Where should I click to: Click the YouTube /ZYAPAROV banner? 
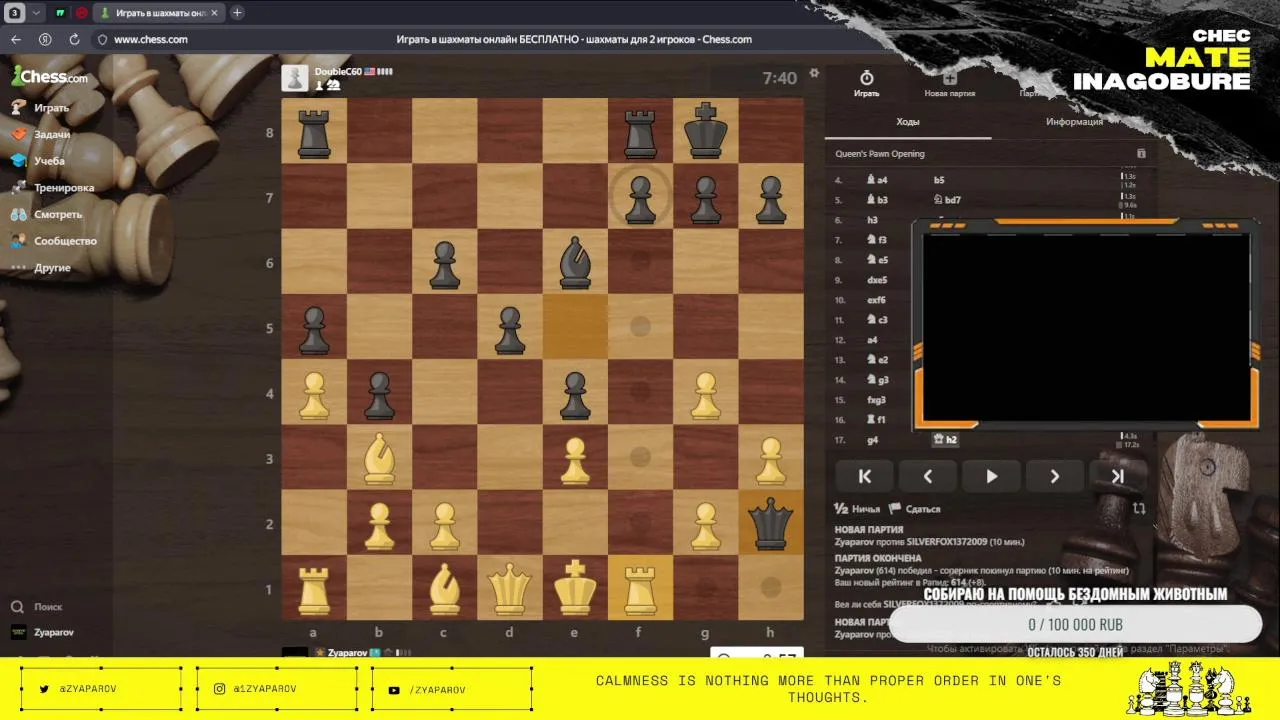coord(452,689)
